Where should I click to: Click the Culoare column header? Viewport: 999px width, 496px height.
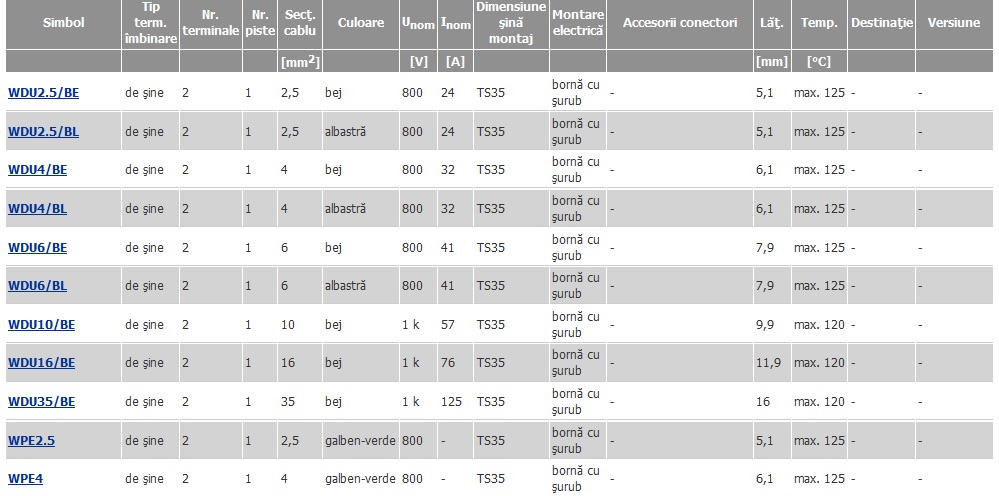pyautogui.click(x=361, y=24)
